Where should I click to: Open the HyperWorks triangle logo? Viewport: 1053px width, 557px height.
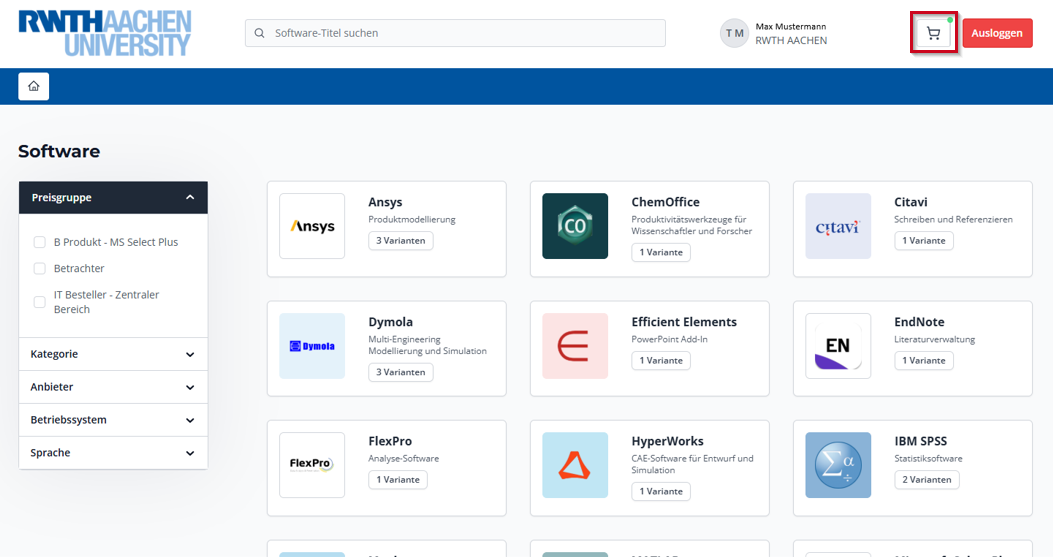[575, 465]
